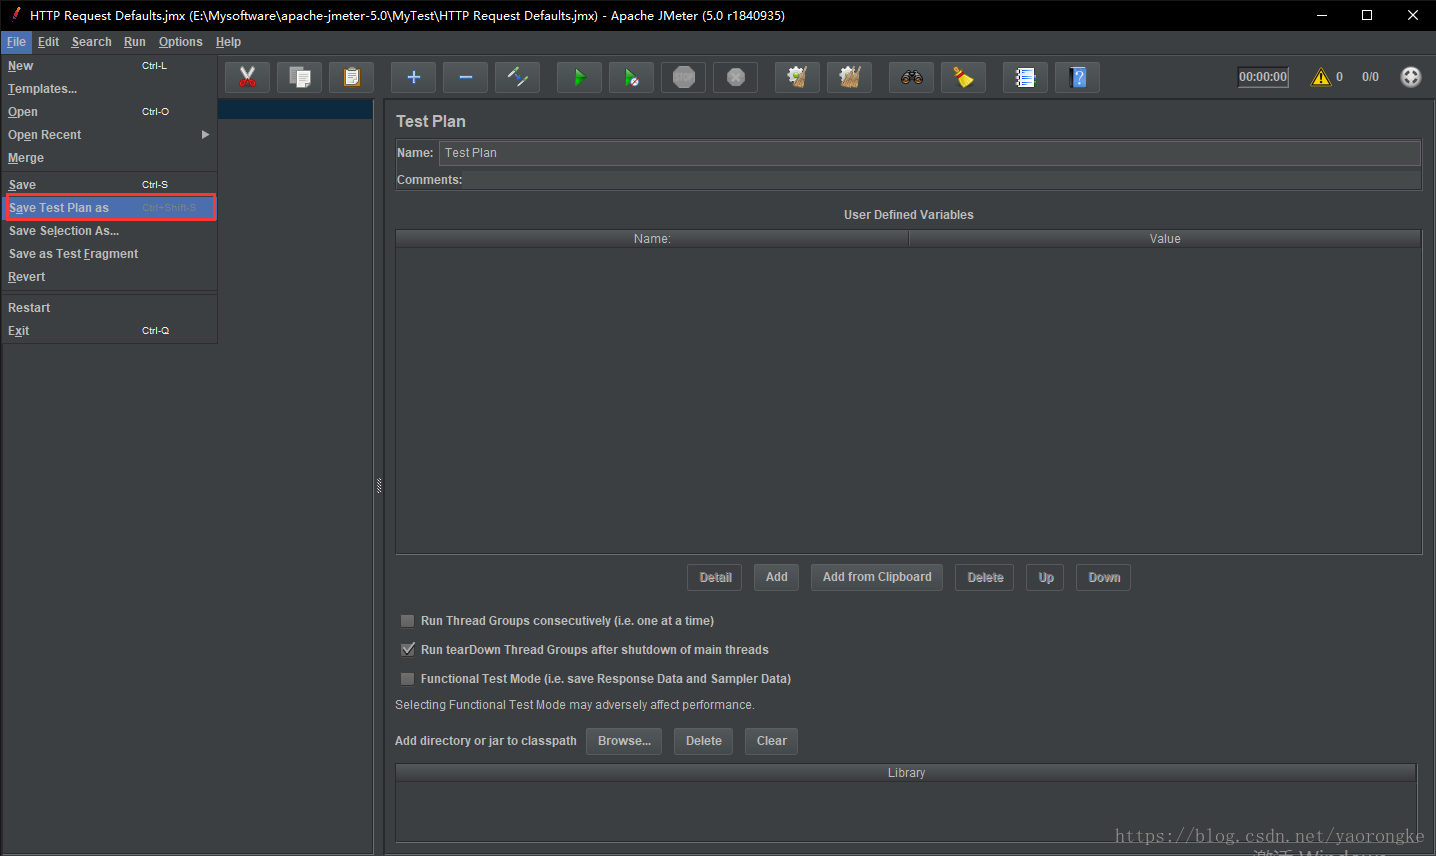Click the Name input field

point(930,153)
